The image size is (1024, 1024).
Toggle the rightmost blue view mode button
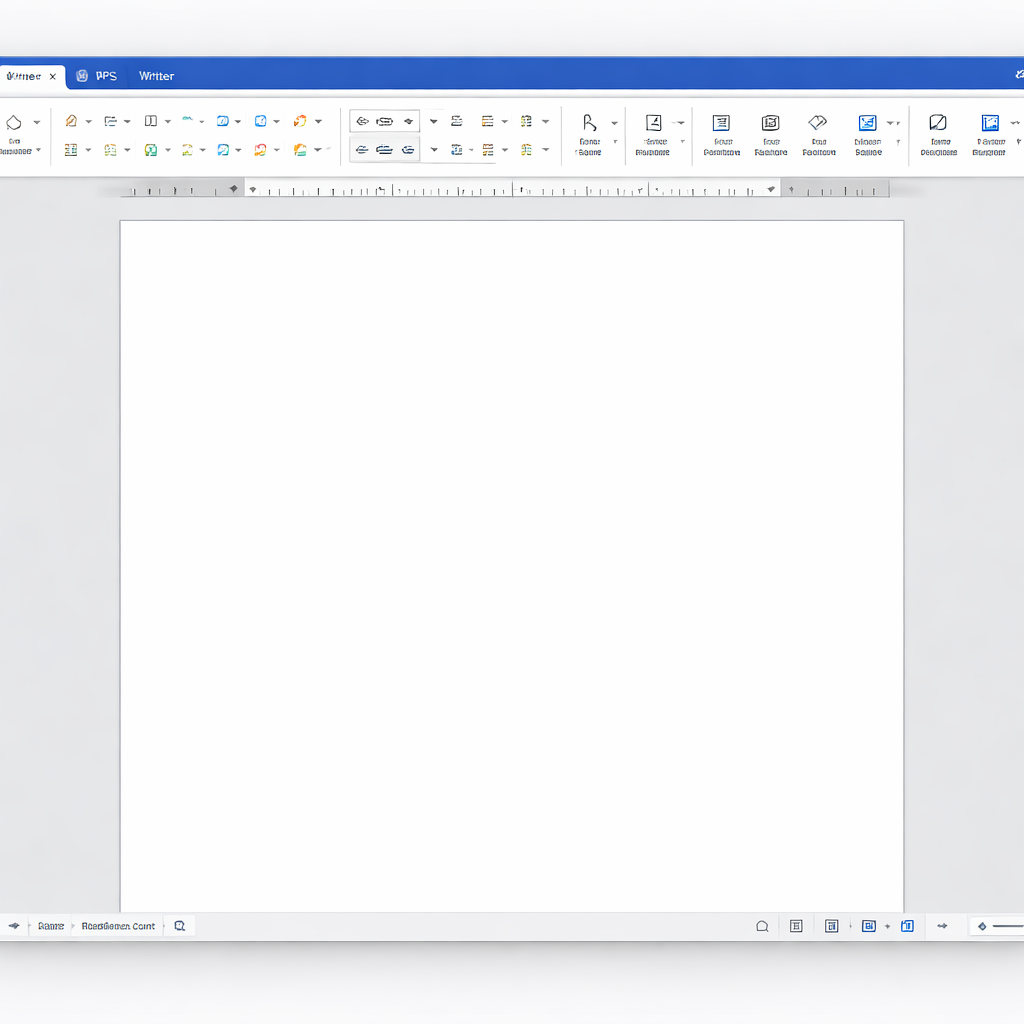907,926
